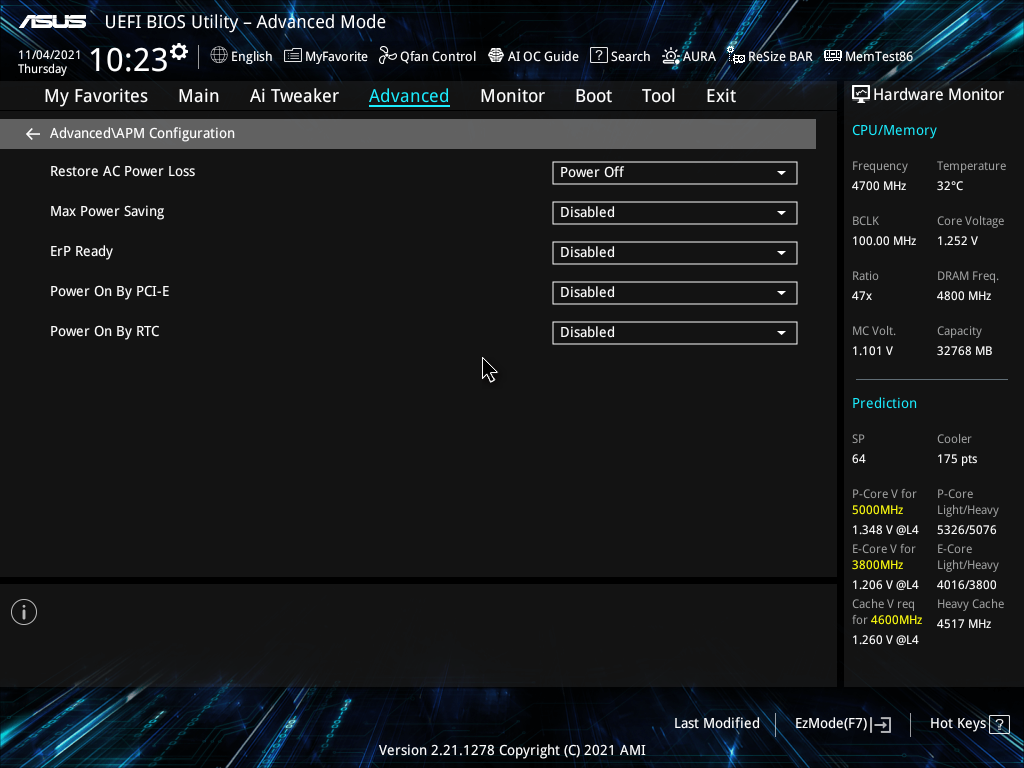Screen dimensions: 1024x768
Task: Click the Last Modified button
Action: pos(716,724)
